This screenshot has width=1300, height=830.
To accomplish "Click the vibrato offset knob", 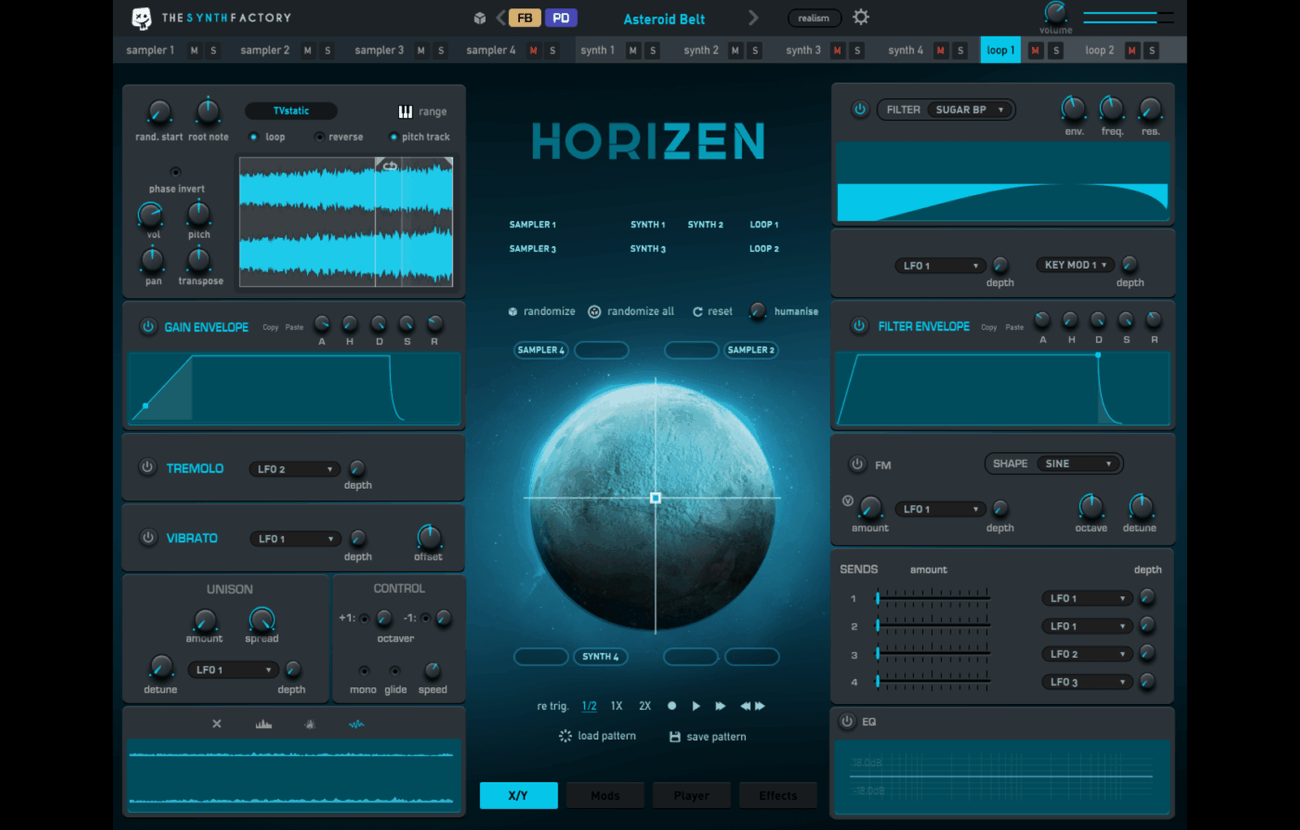I will (428, 536).
